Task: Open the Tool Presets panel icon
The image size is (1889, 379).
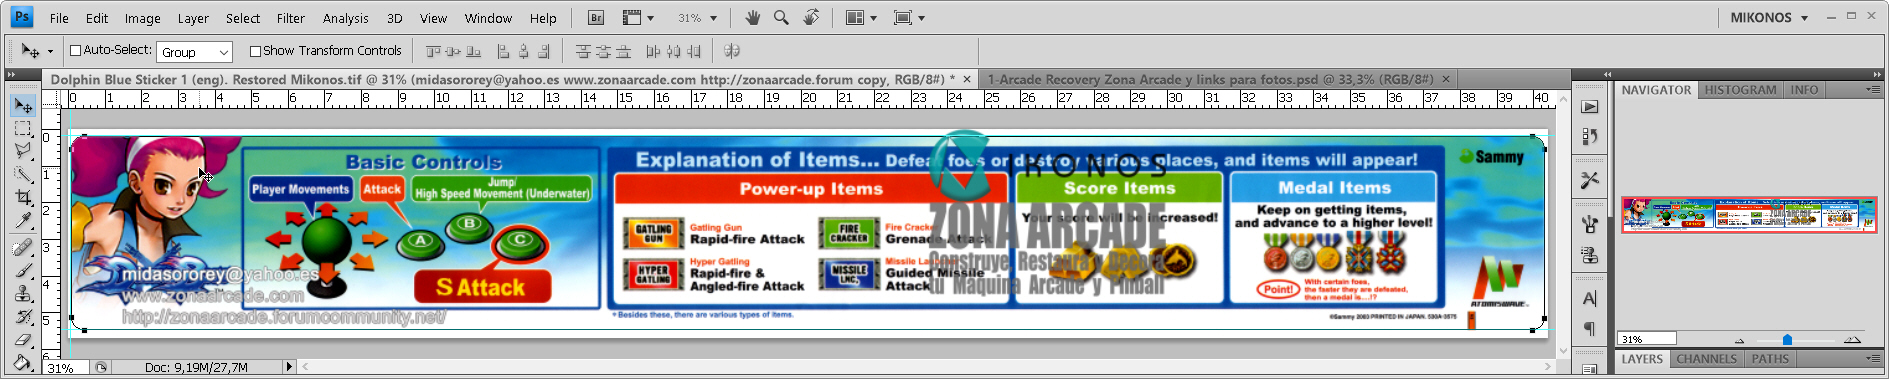Action: 1590,180
